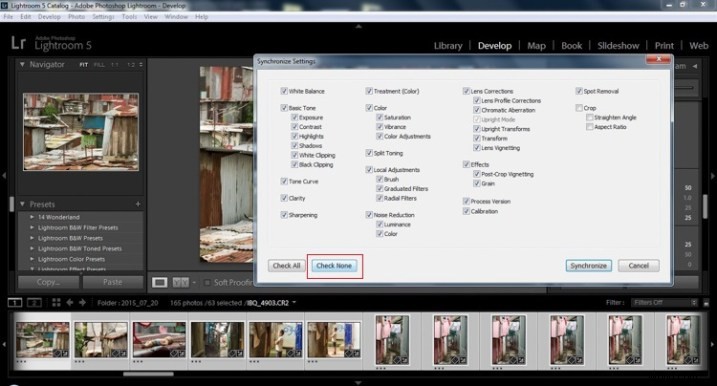Check Straighten Angle option

pyautogui.click(x=589, y=118)
